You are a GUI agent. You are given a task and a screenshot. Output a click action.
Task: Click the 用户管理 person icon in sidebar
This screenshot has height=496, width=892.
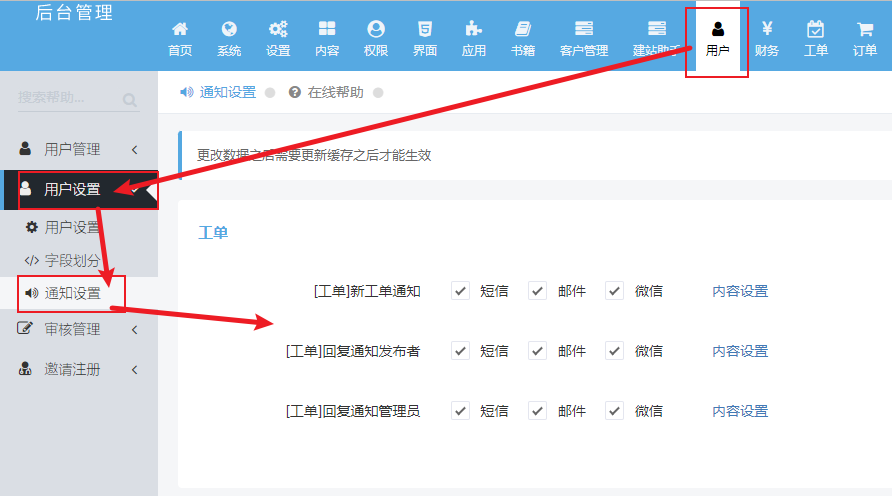point(25,148)
